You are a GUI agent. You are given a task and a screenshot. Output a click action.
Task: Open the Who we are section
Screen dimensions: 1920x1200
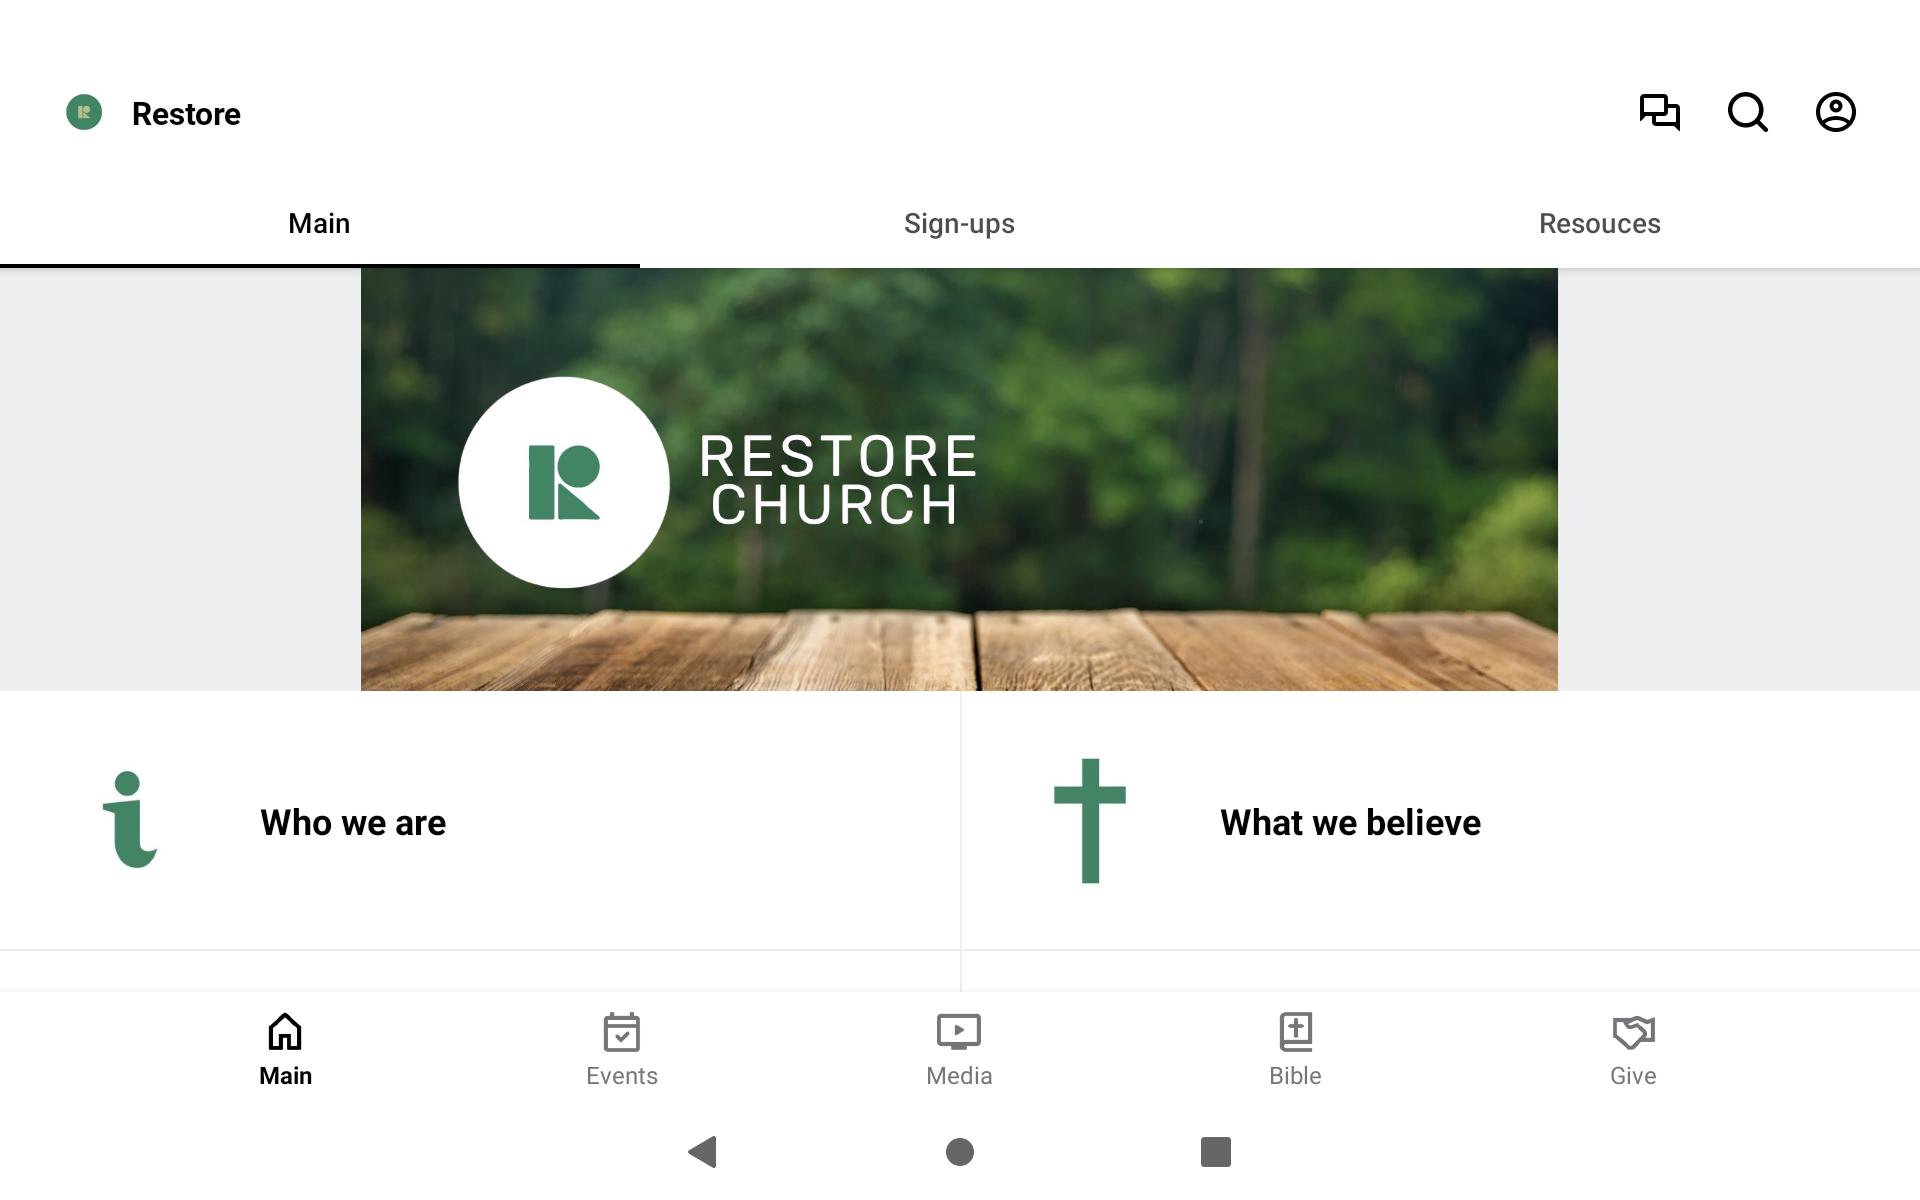coord(480,821)
